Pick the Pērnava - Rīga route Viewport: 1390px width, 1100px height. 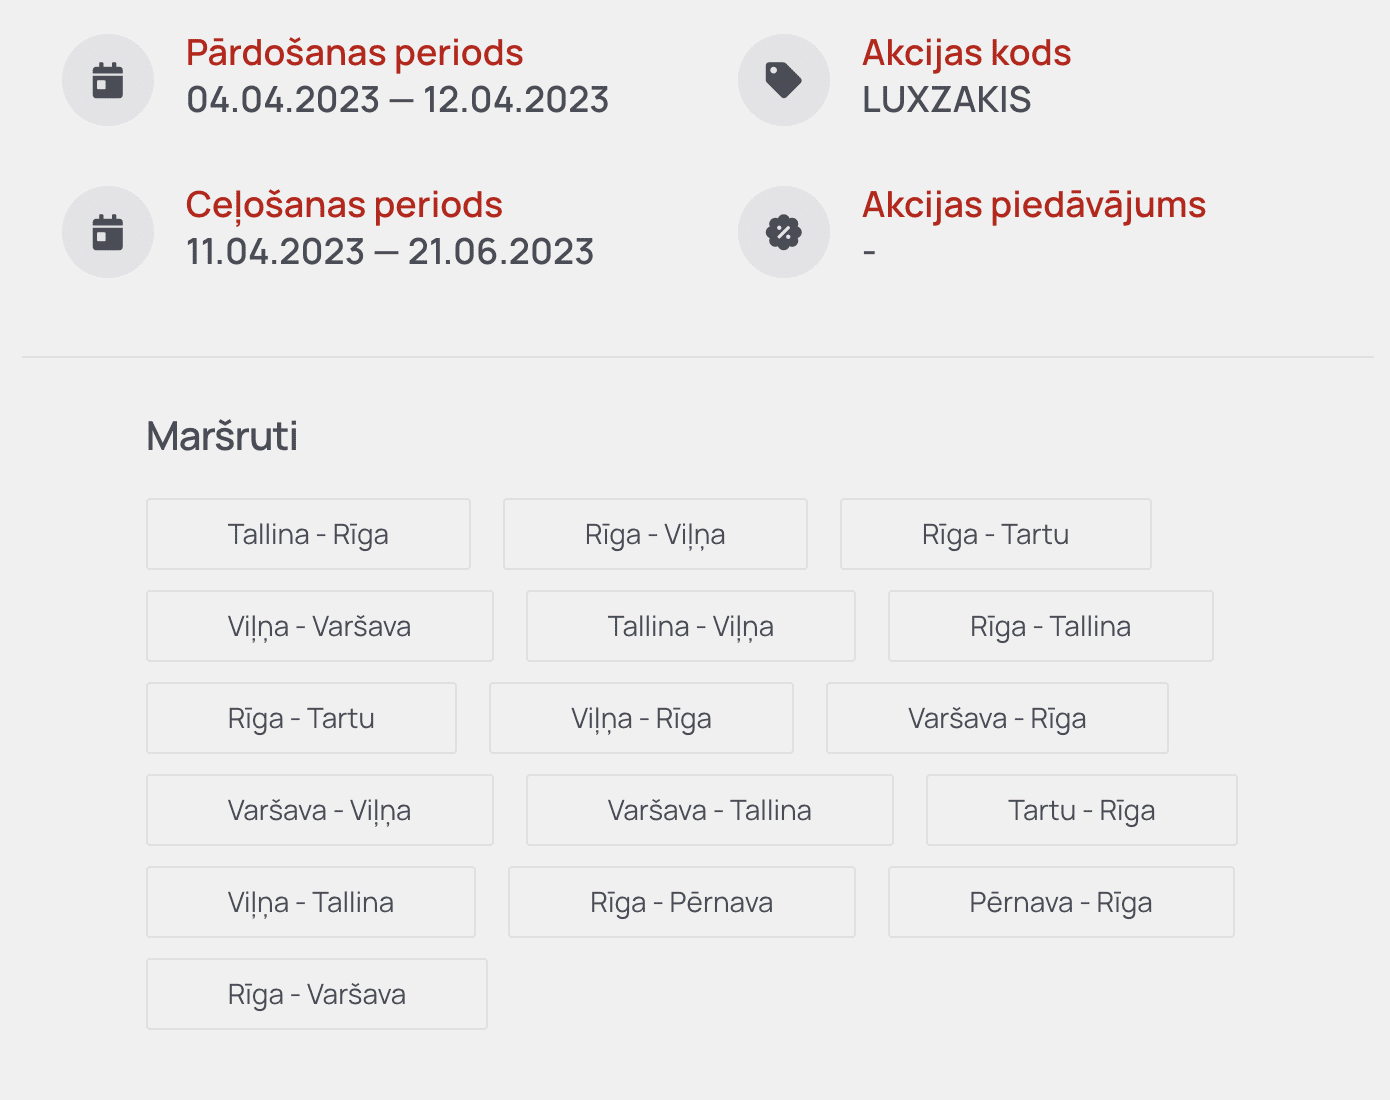click(1061, 902)
